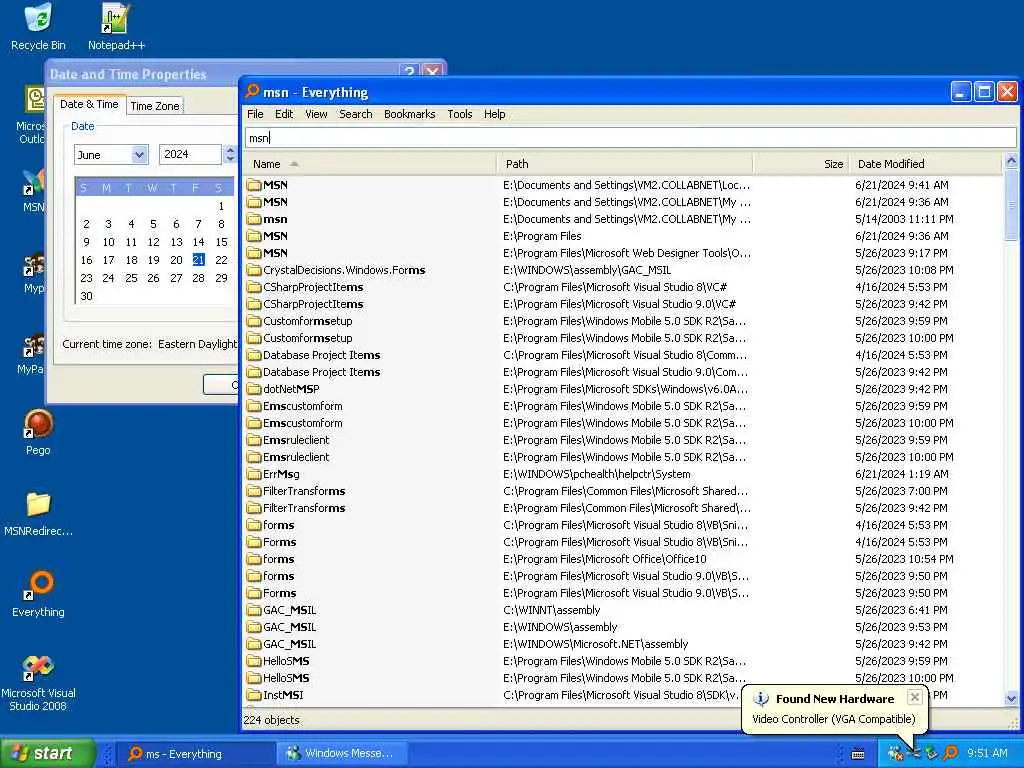This screenshot has height=768, width=1024.
Task: Sort results by Path column header
Action: coord(626,164)
